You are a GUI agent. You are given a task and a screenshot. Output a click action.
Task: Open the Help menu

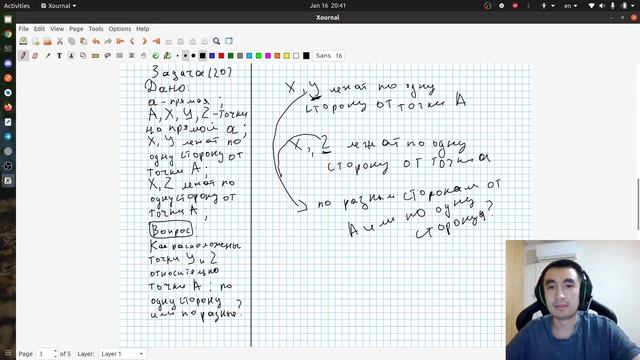[142, 29]
